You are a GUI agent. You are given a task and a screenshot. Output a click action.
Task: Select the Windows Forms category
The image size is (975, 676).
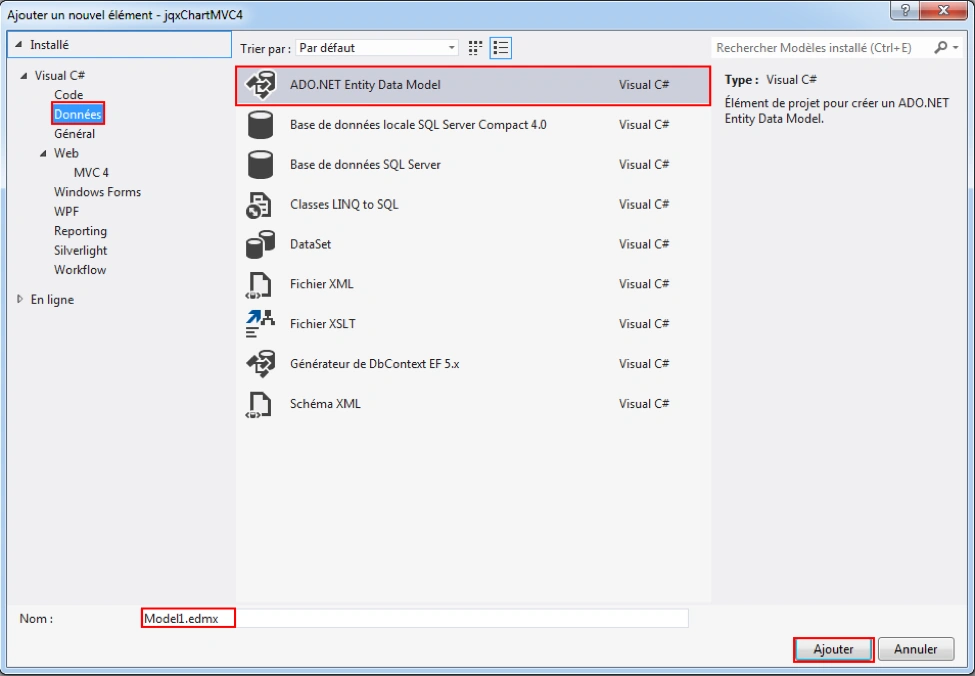point(98,192)
